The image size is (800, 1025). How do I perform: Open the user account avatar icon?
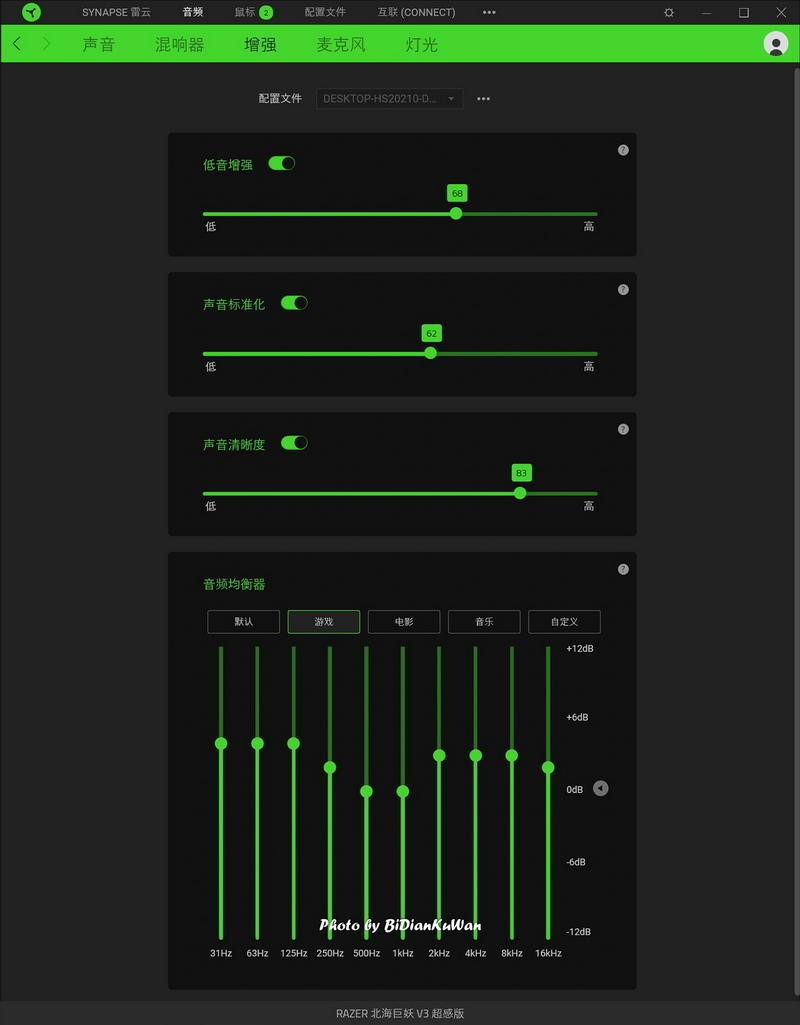[776, 44]
